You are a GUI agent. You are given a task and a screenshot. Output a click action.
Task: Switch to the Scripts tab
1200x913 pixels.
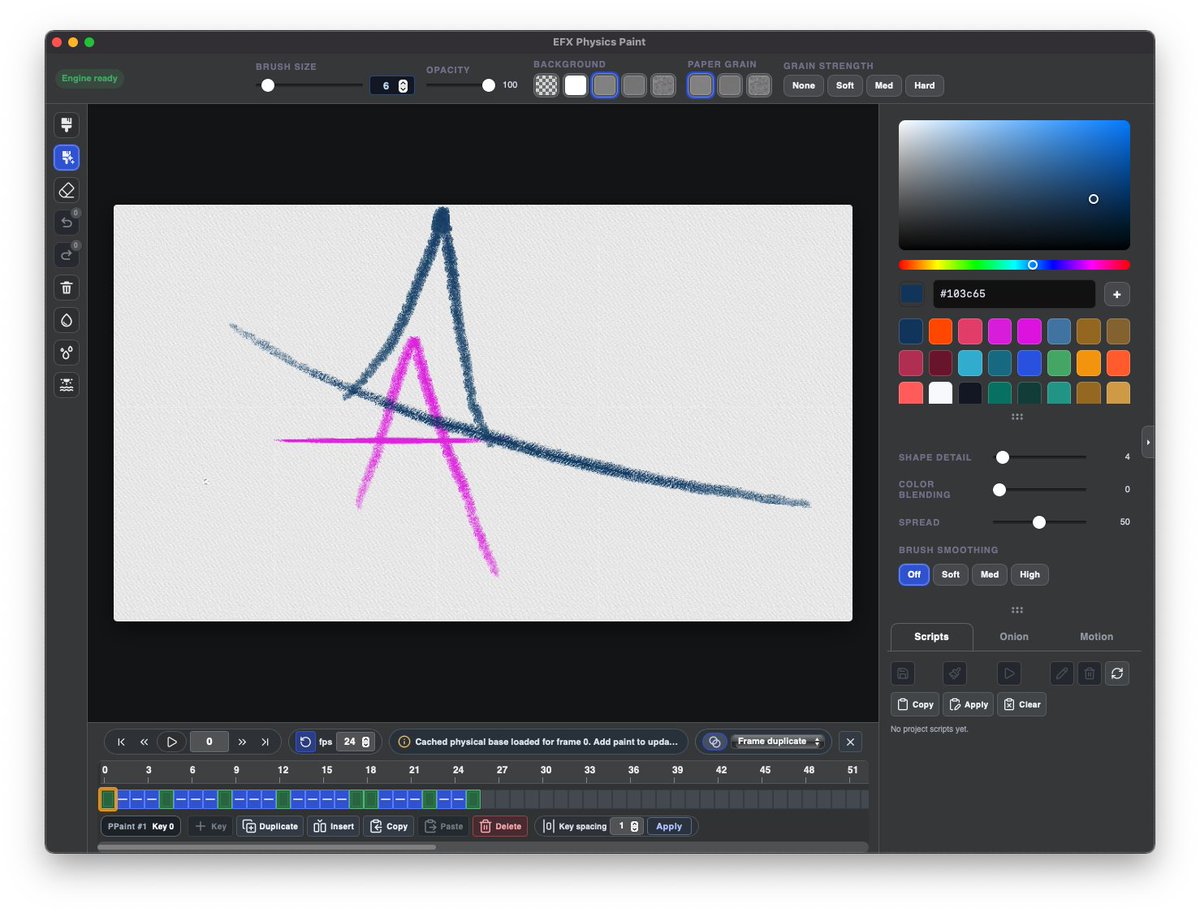(x=931, y=637)
